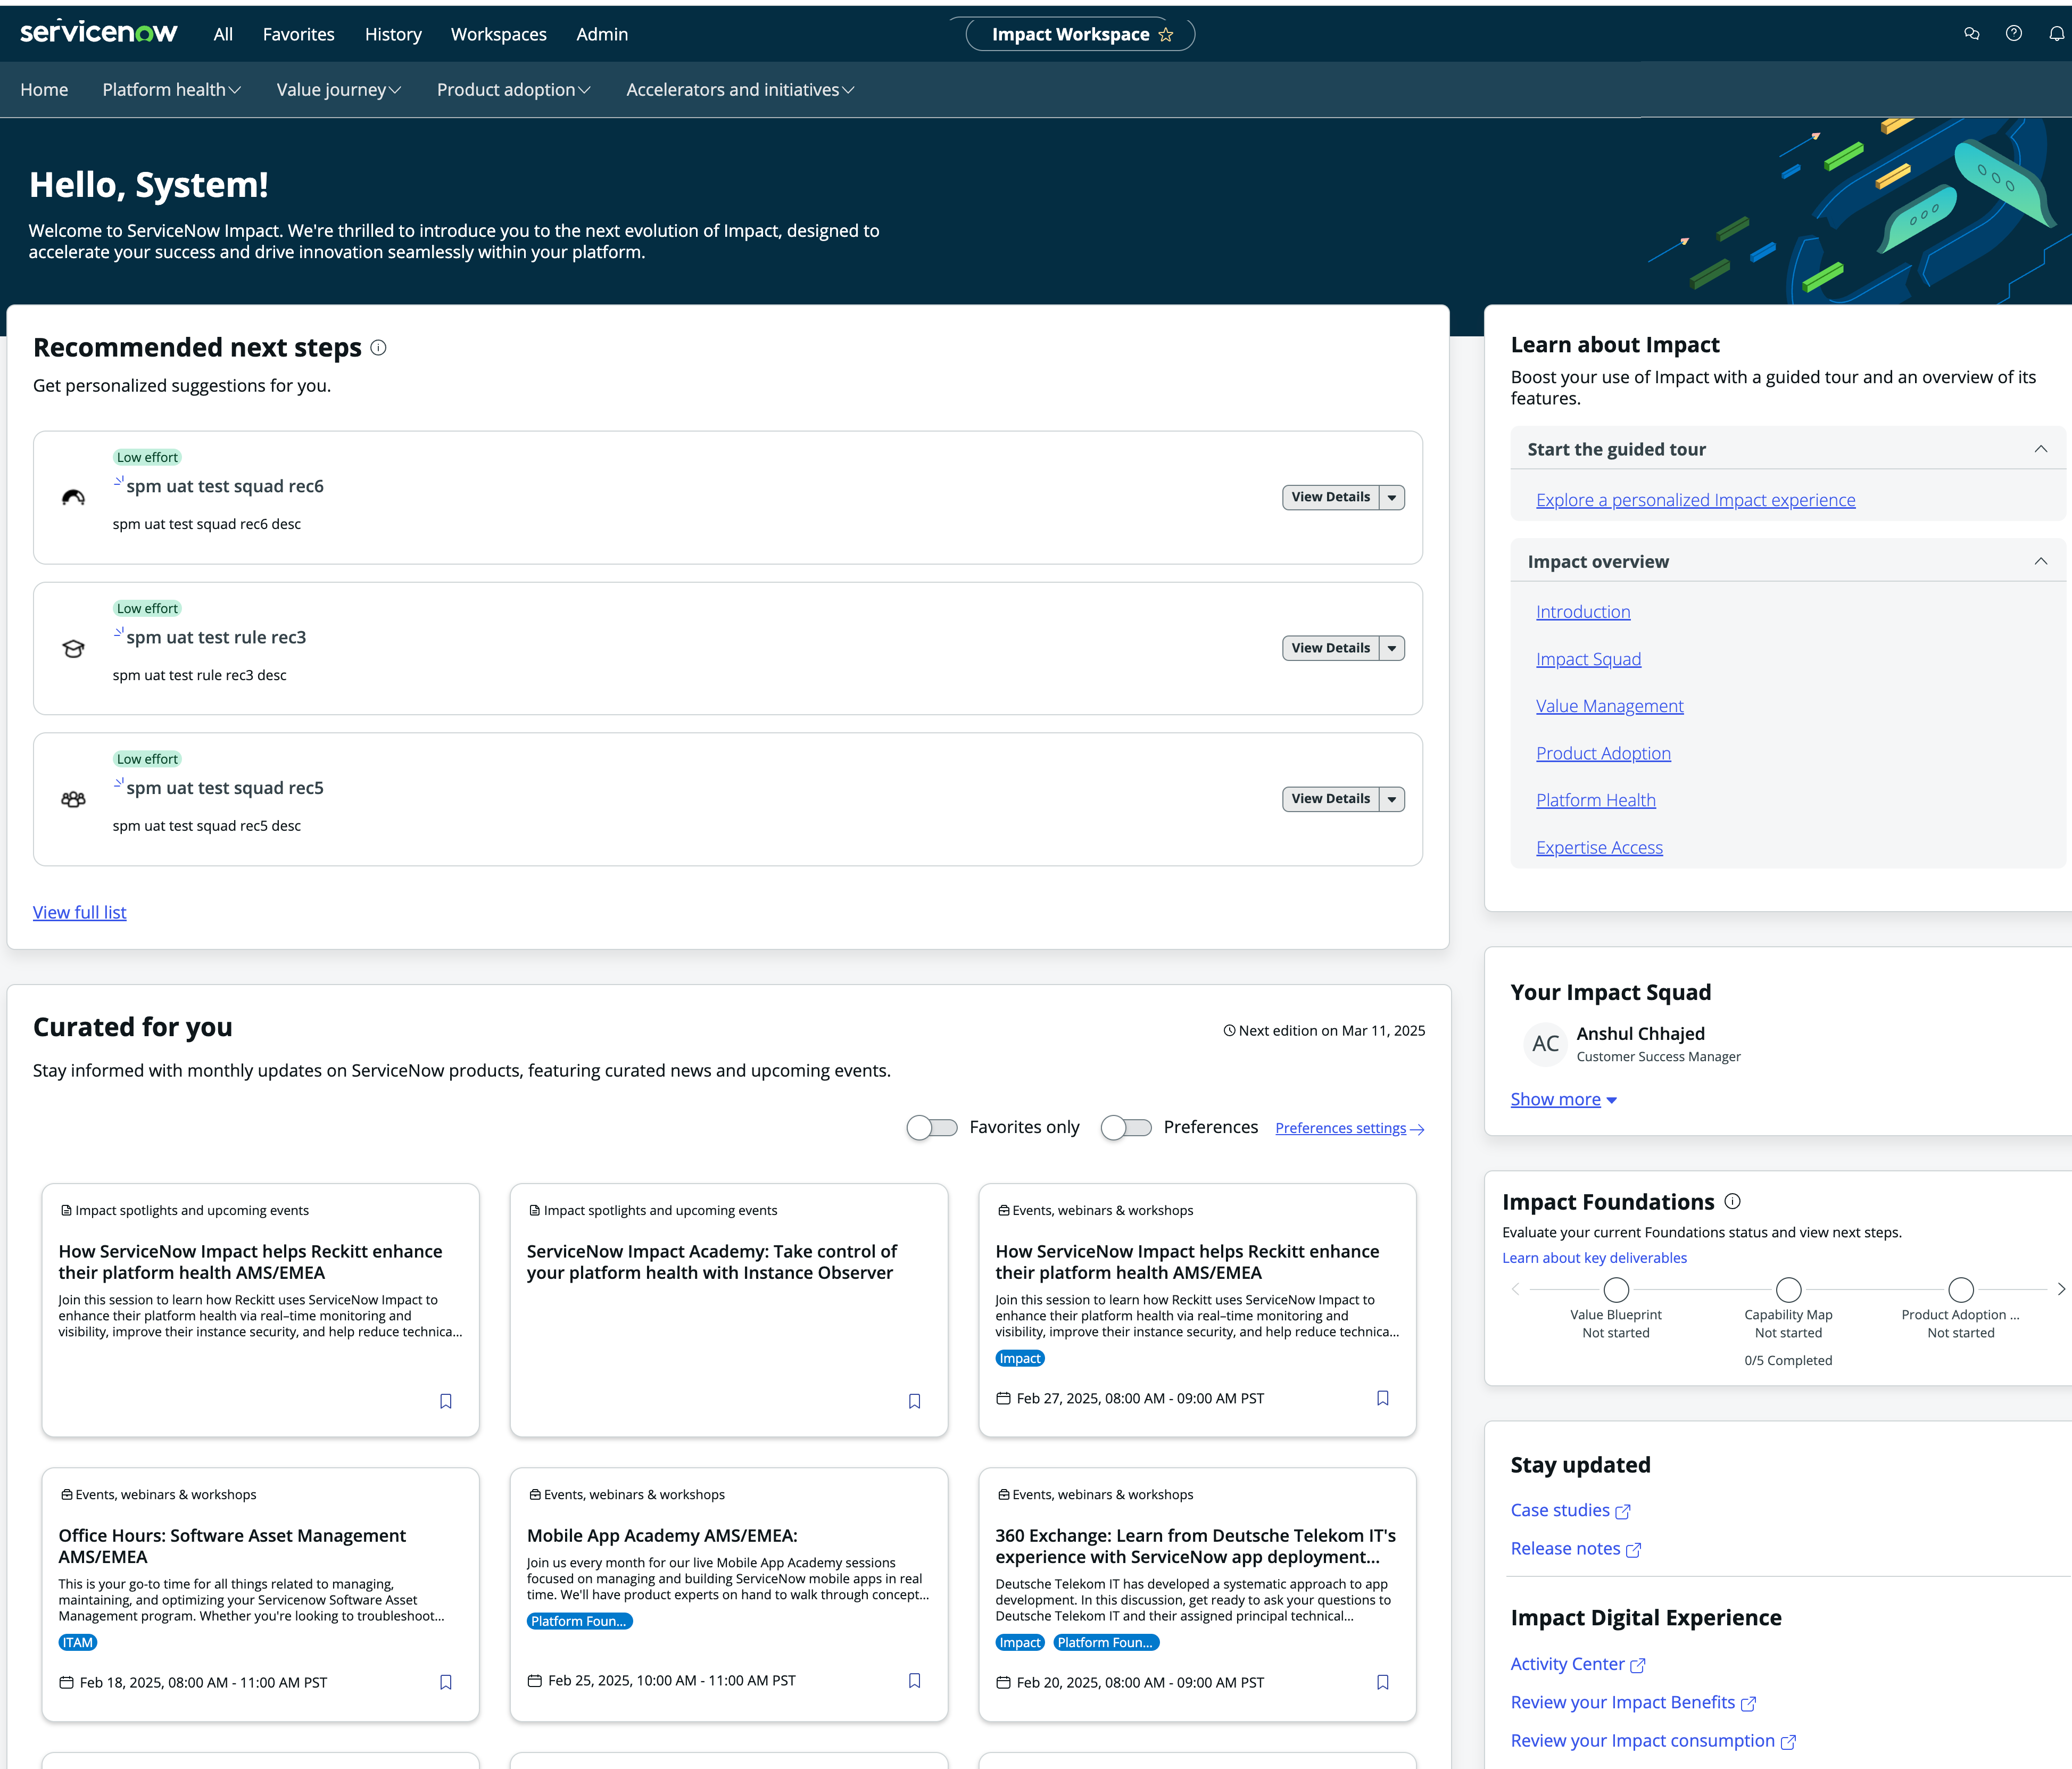Open the Workspaces menu

coord(499,34)
